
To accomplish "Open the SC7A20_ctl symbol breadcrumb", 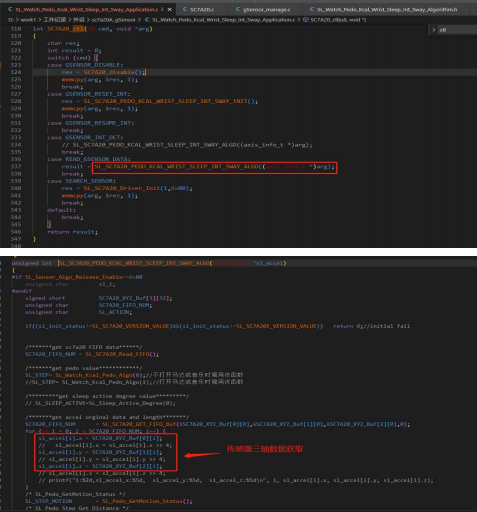I will pyautogui.click(x=335, y=20).
